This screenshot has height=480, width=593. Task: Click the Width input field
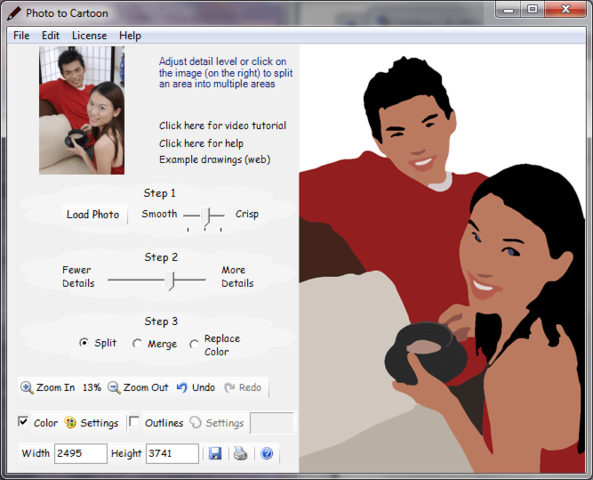pos(81,453)
